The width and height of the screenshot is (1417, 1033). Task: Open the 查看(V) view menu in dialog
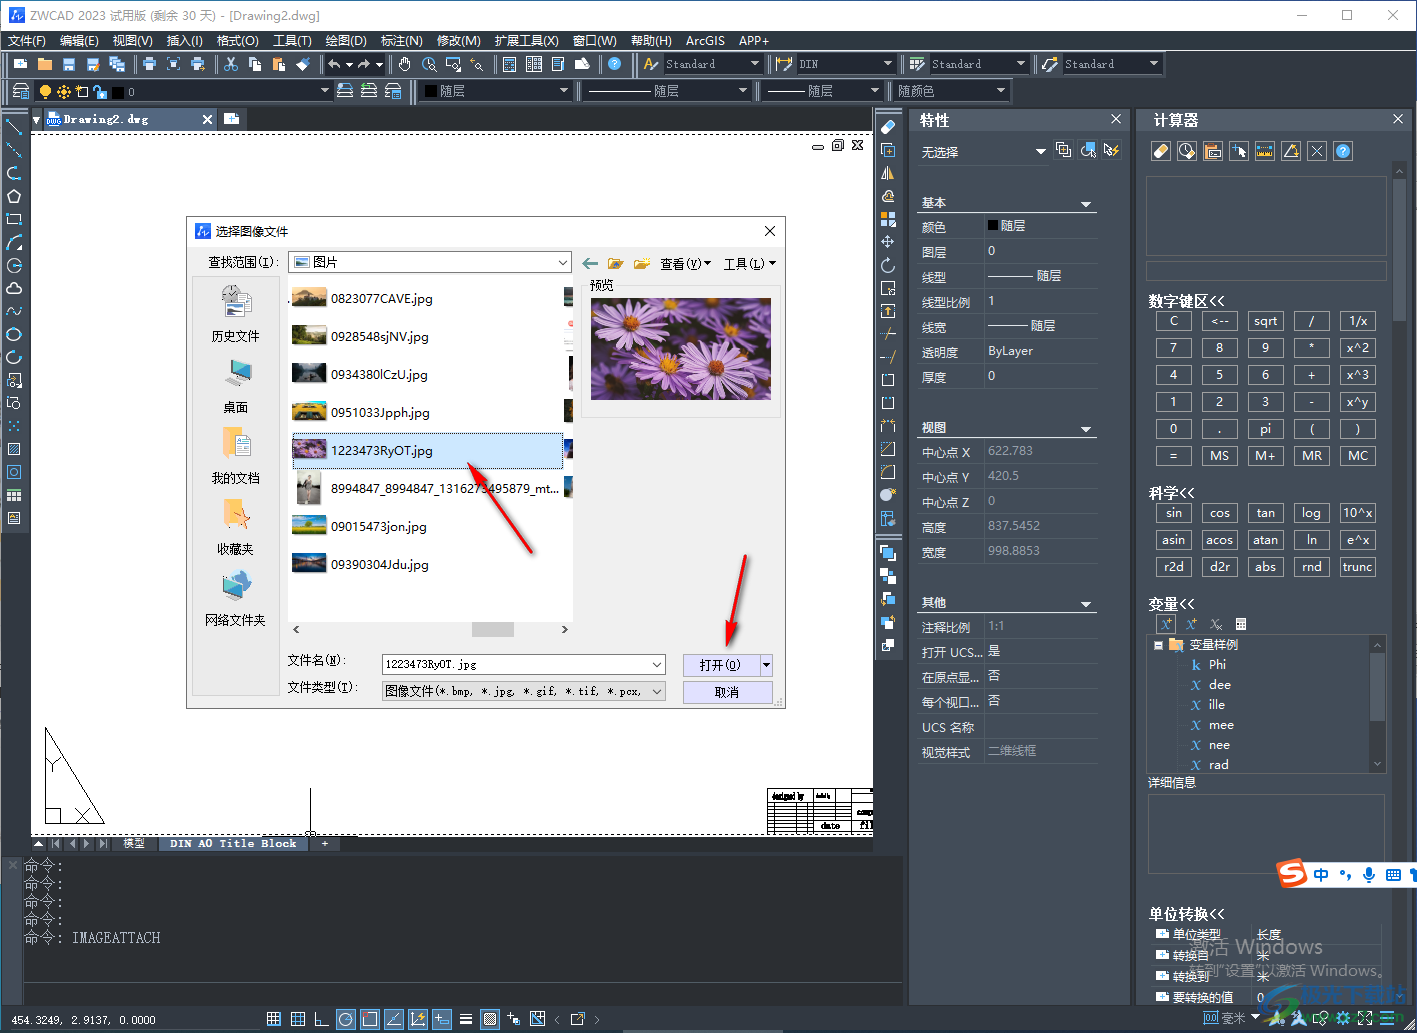tap(686, 264)
